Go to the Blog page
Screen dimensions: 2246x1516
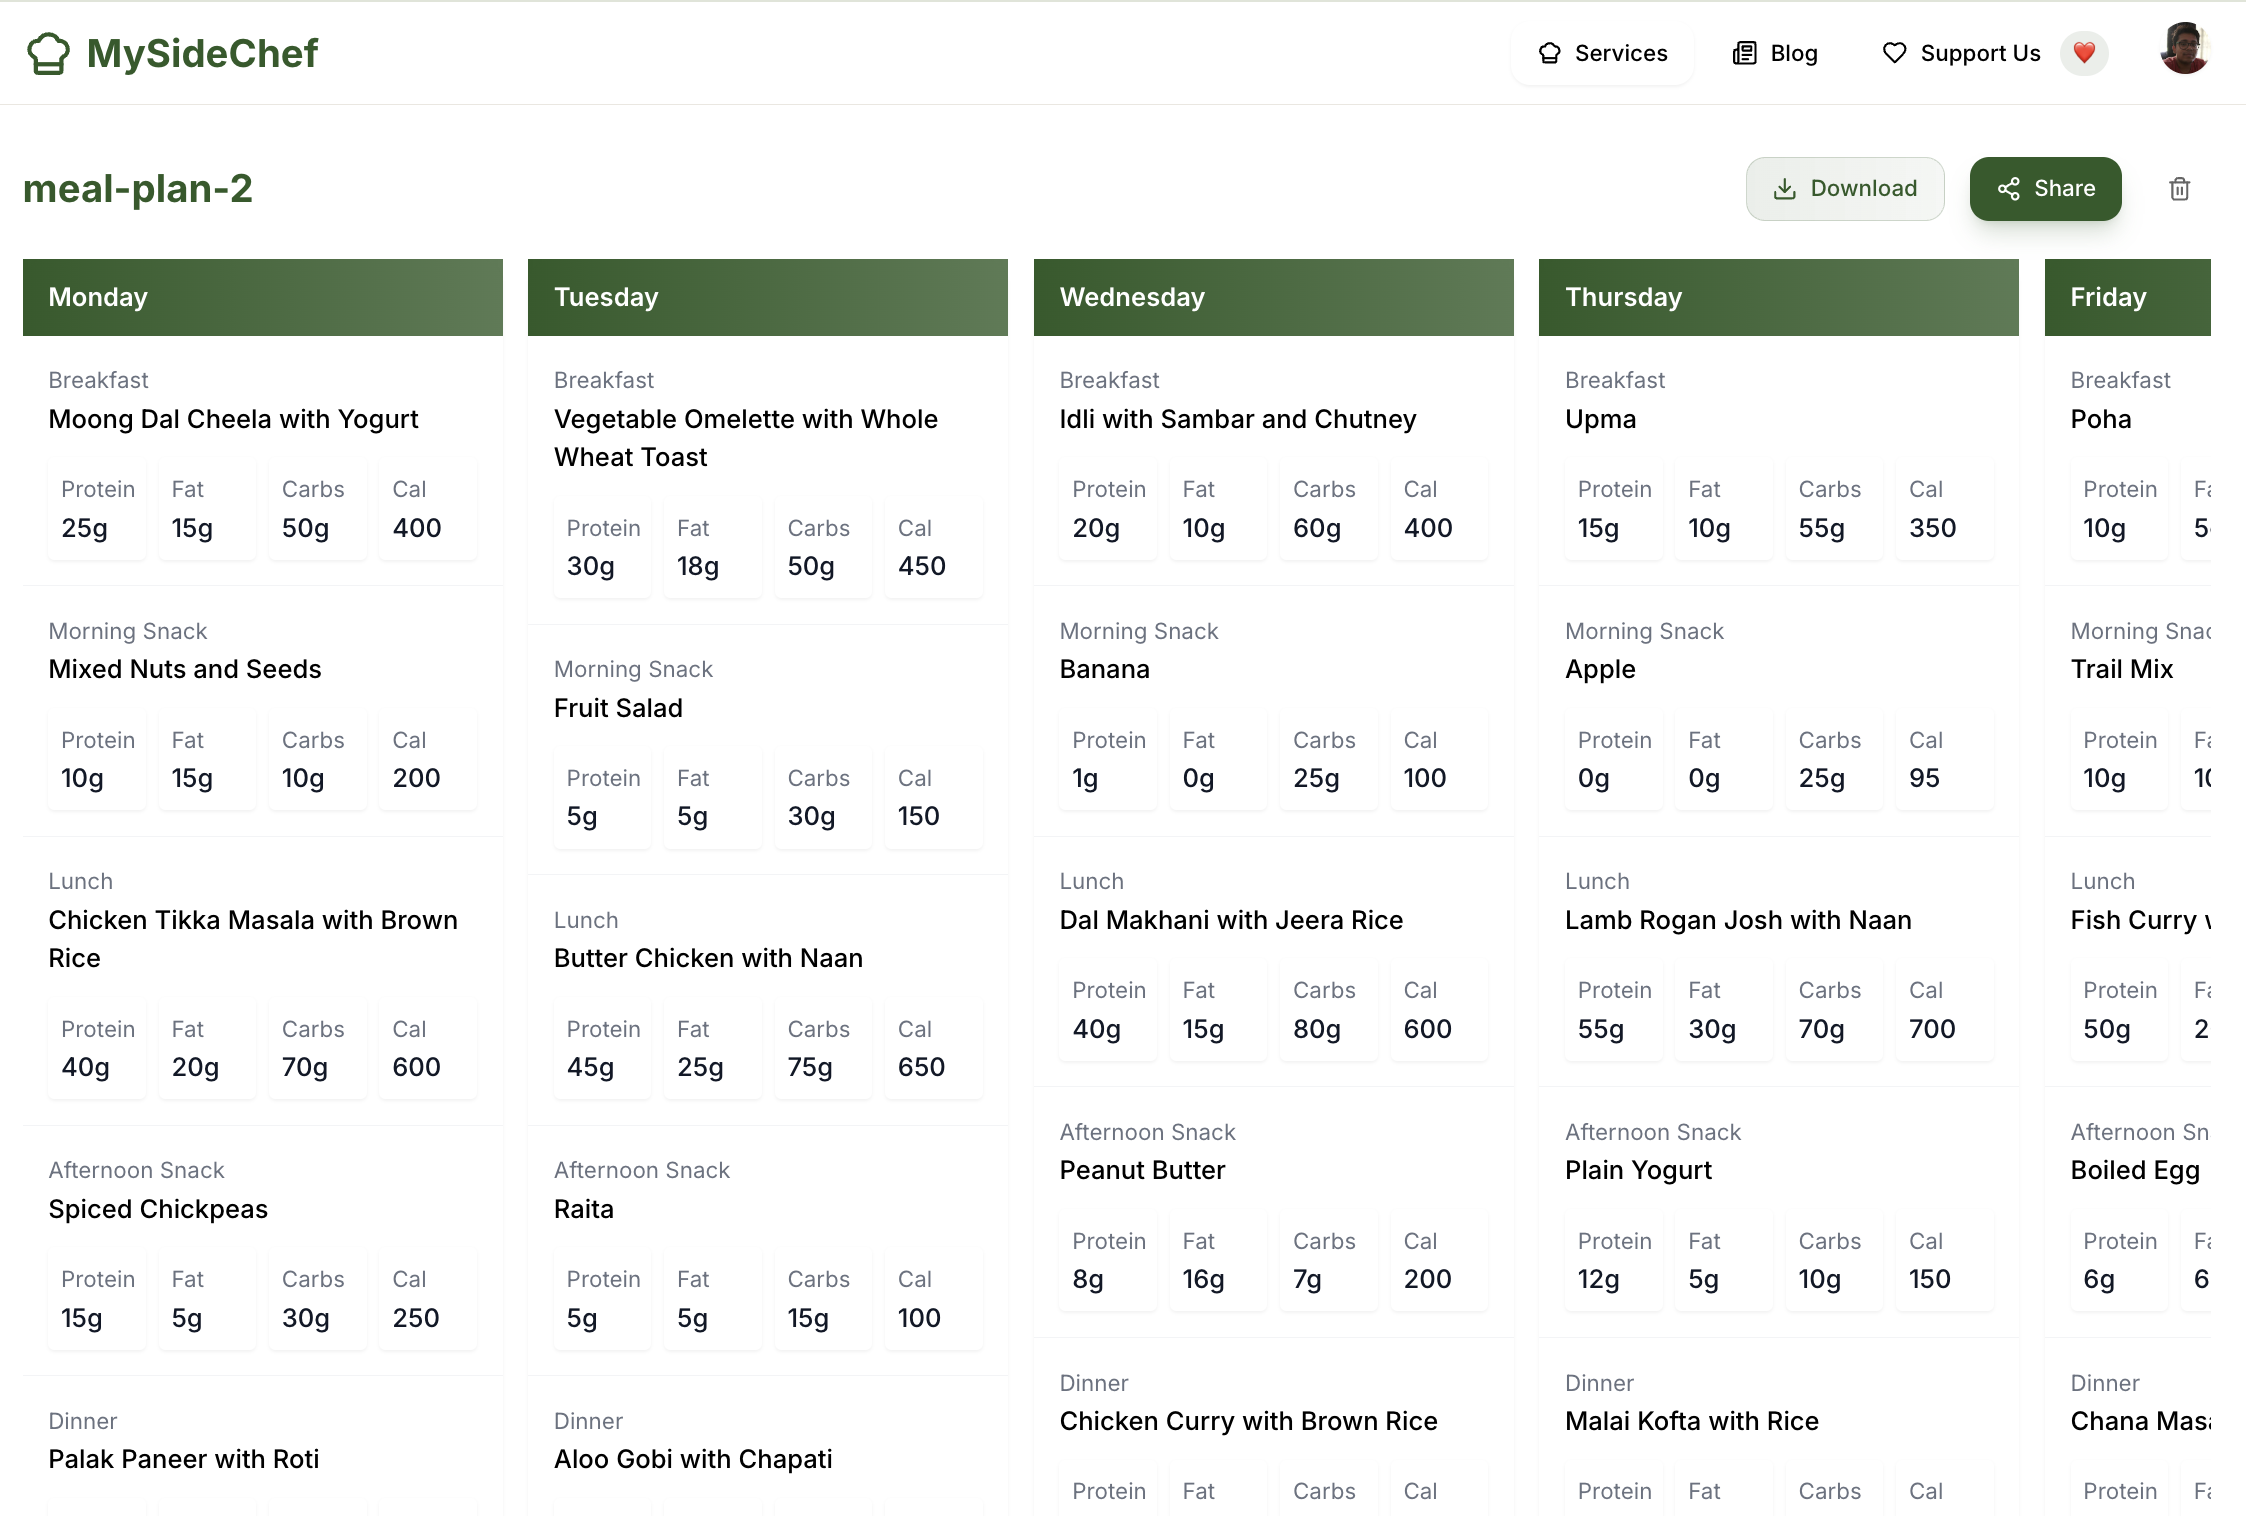(1776, 53)
